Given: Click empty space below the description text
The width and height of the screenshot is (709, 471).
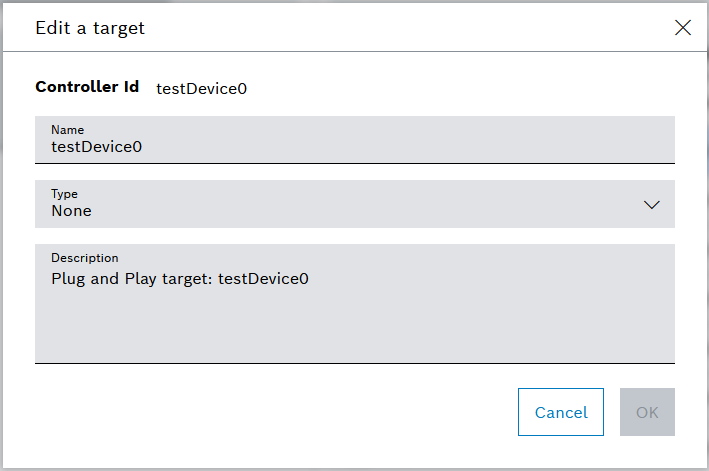Looking at the screenshot, I should [x=354, y=330].
